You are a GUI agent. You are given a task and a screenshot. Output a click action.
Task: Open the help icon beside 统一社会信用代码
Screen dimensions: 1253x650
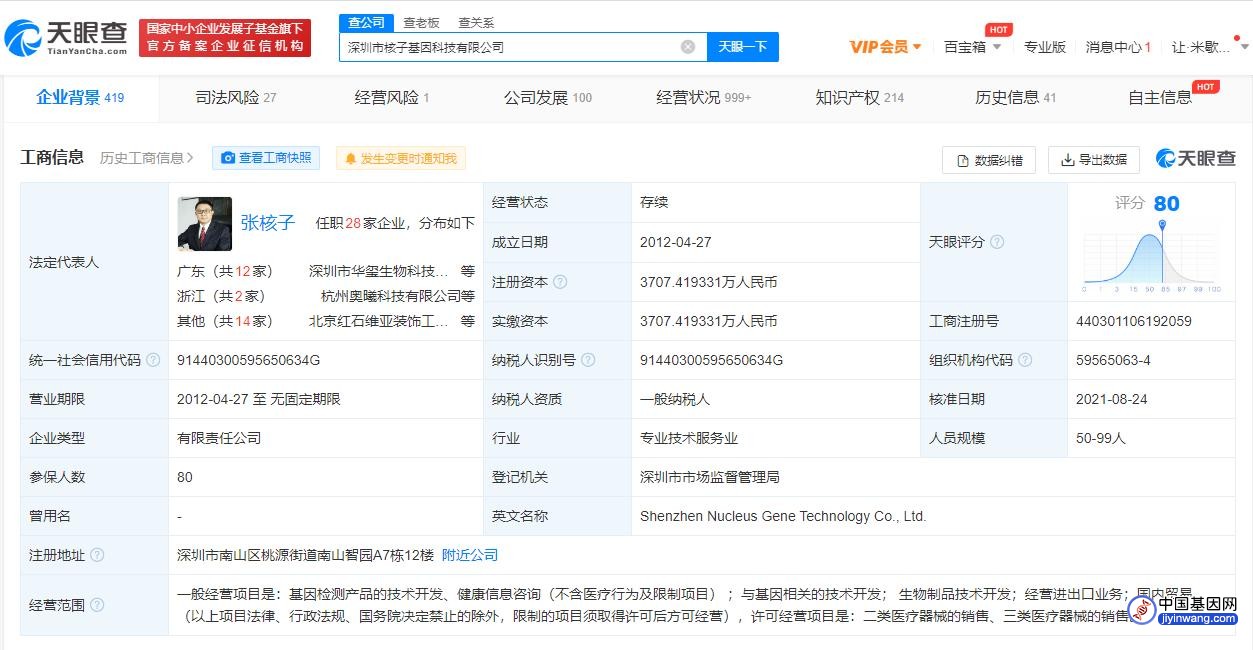coord(153,360)
